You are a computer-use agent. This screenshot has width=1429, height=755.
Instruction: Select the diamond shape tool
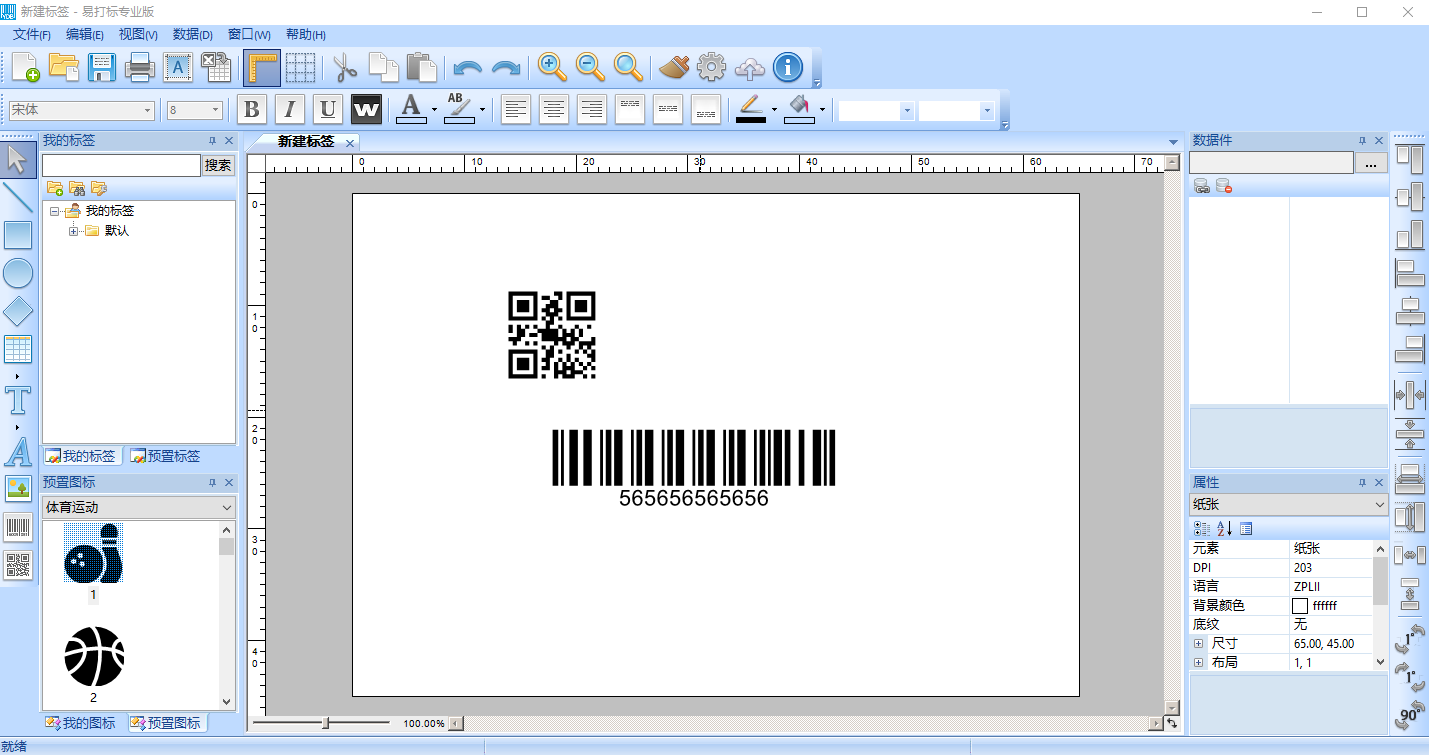pos(18,311)
